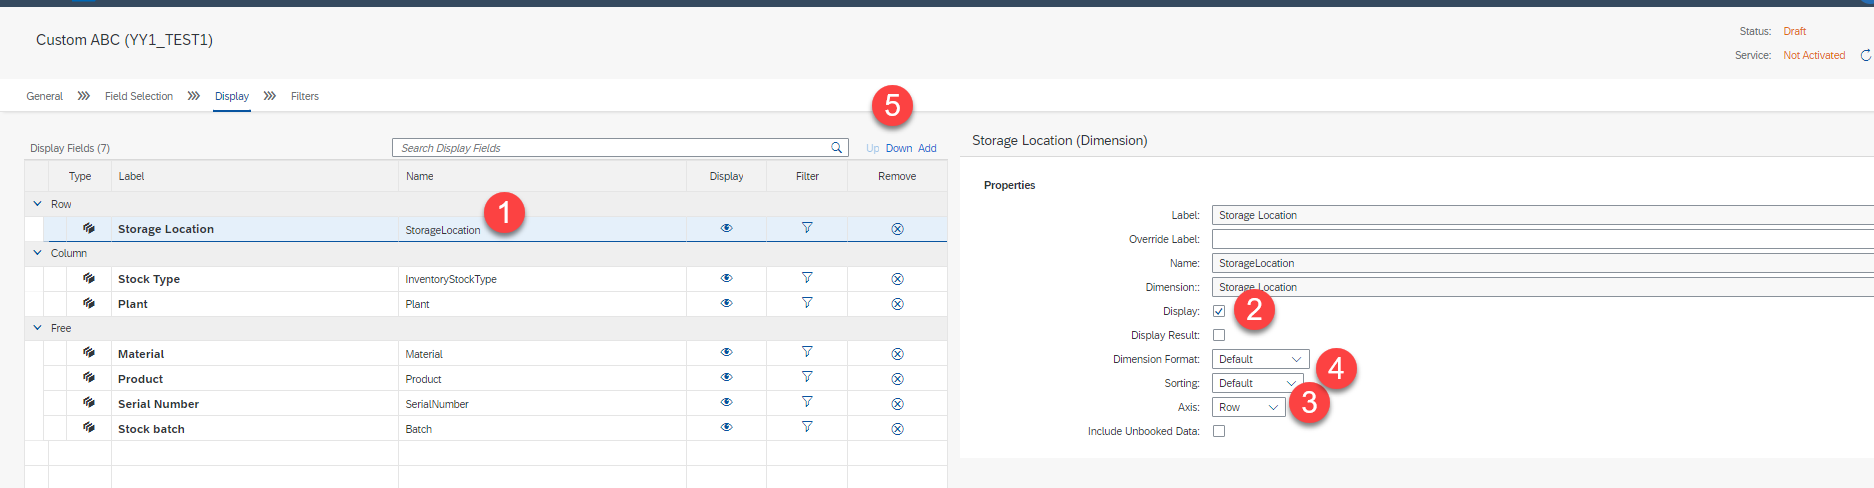
Task: Select the Stock batch row label
Action: pos(151,429)
